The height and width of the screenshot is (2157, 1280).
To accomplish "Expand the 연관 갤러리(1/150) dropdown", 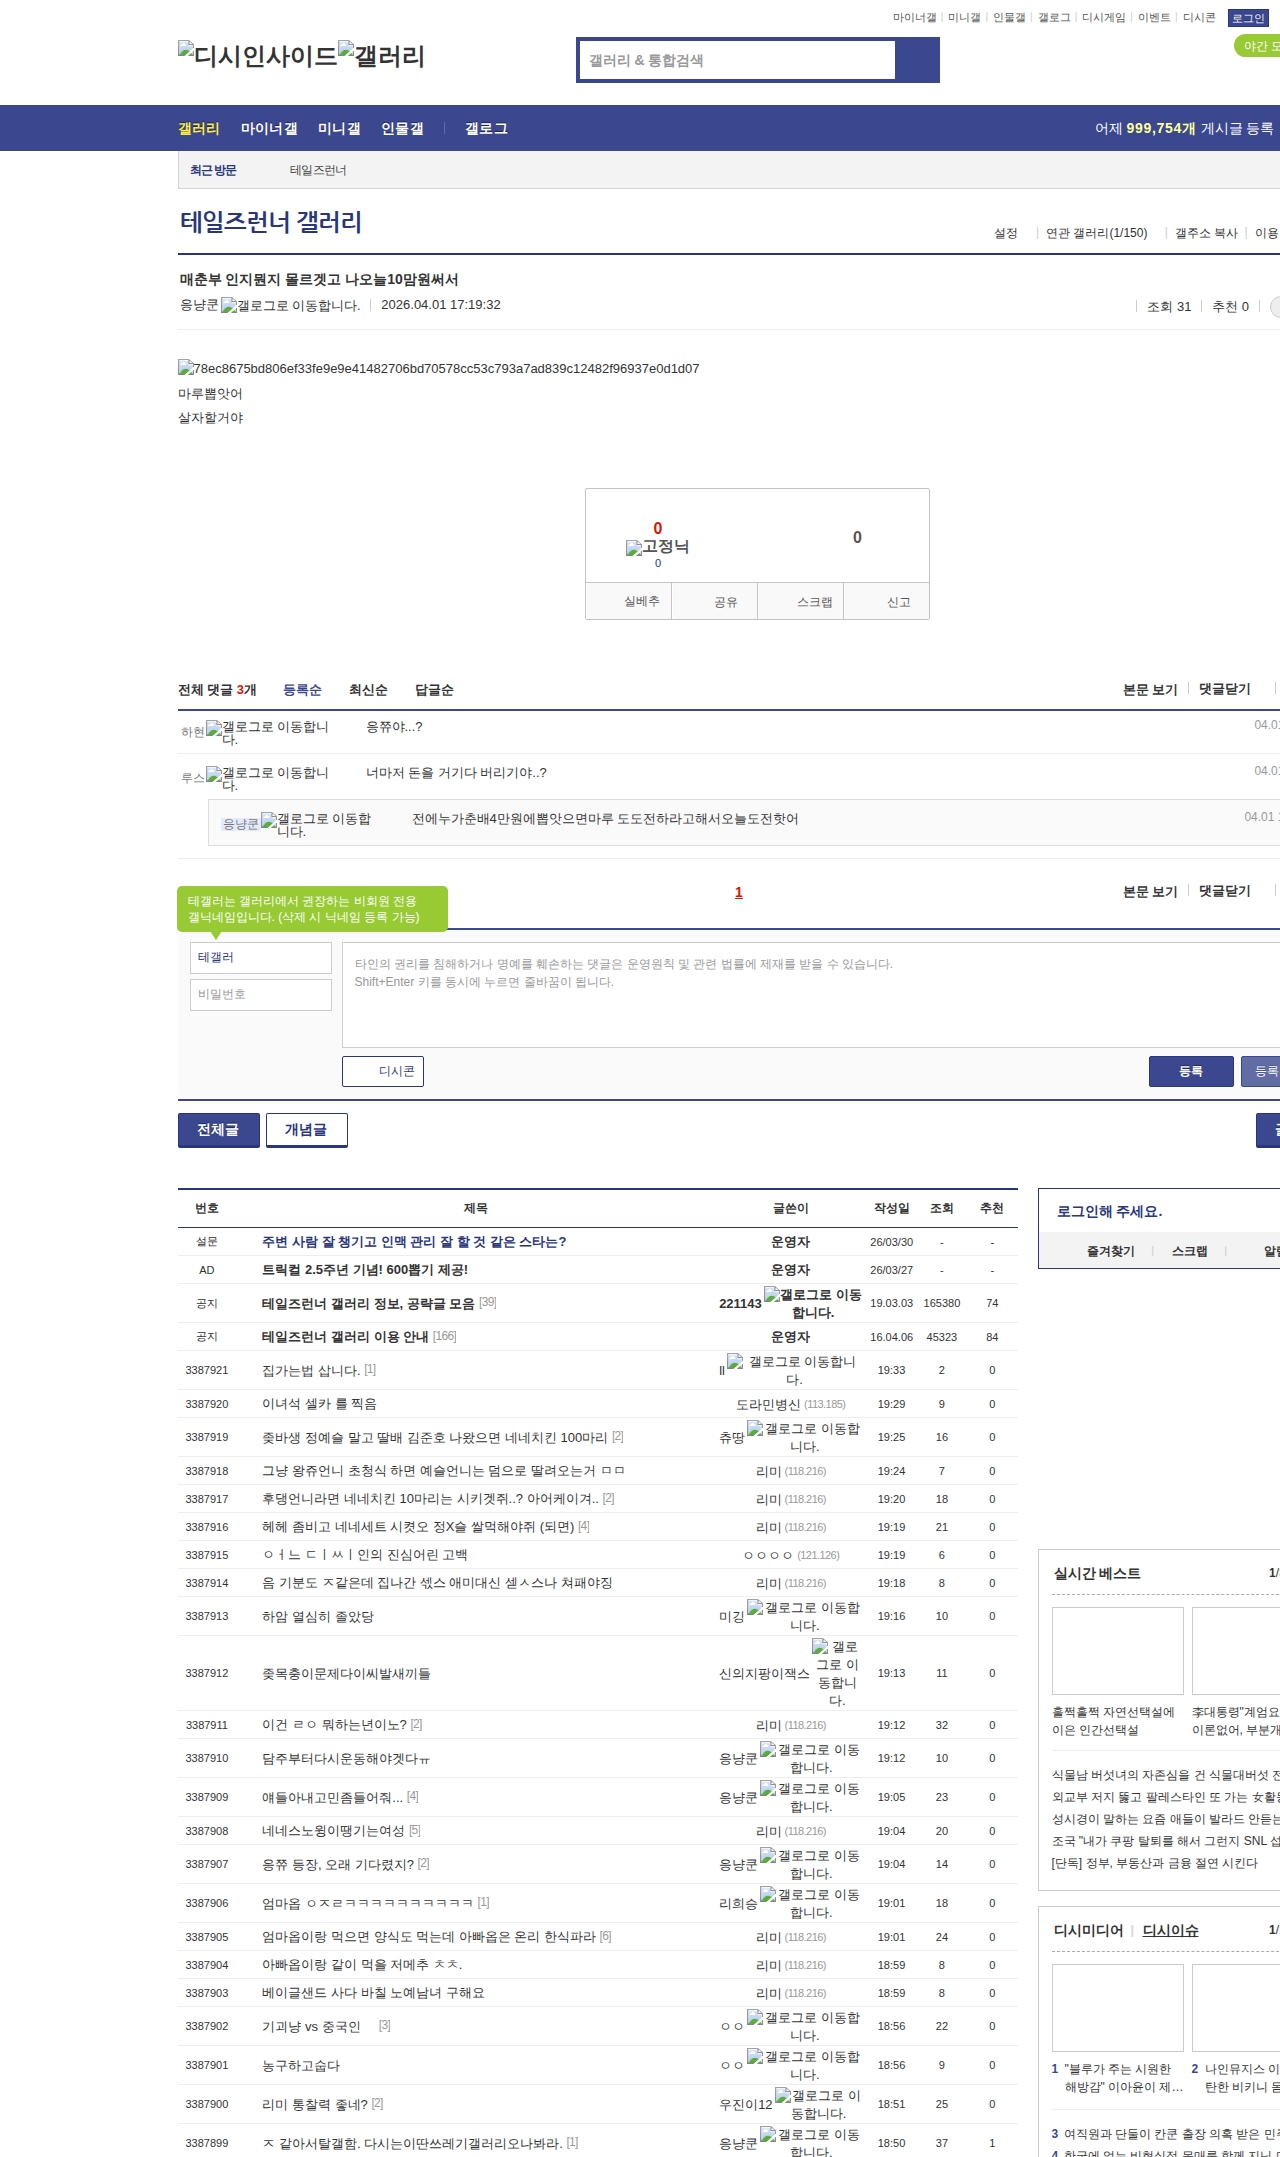I will pos(1096,233).
